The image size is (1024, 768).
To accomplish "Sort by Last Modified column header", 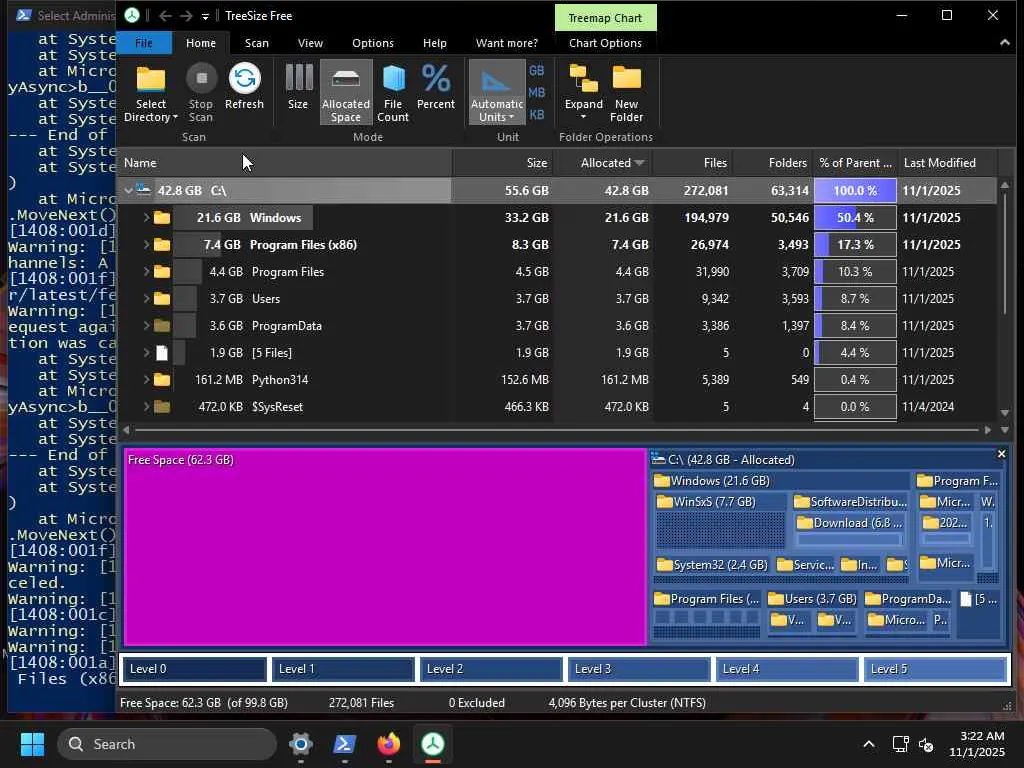I will point(947,163).
